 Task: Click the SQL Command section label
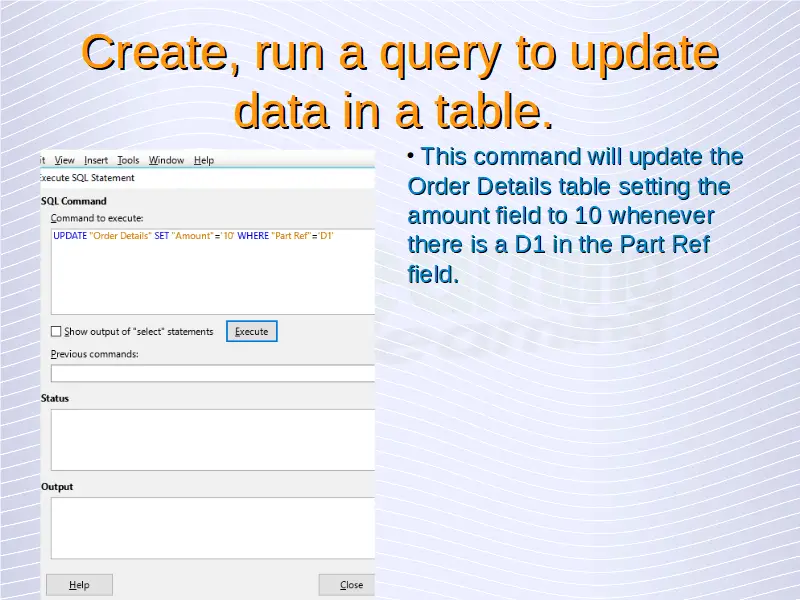[x=74, y=201]
